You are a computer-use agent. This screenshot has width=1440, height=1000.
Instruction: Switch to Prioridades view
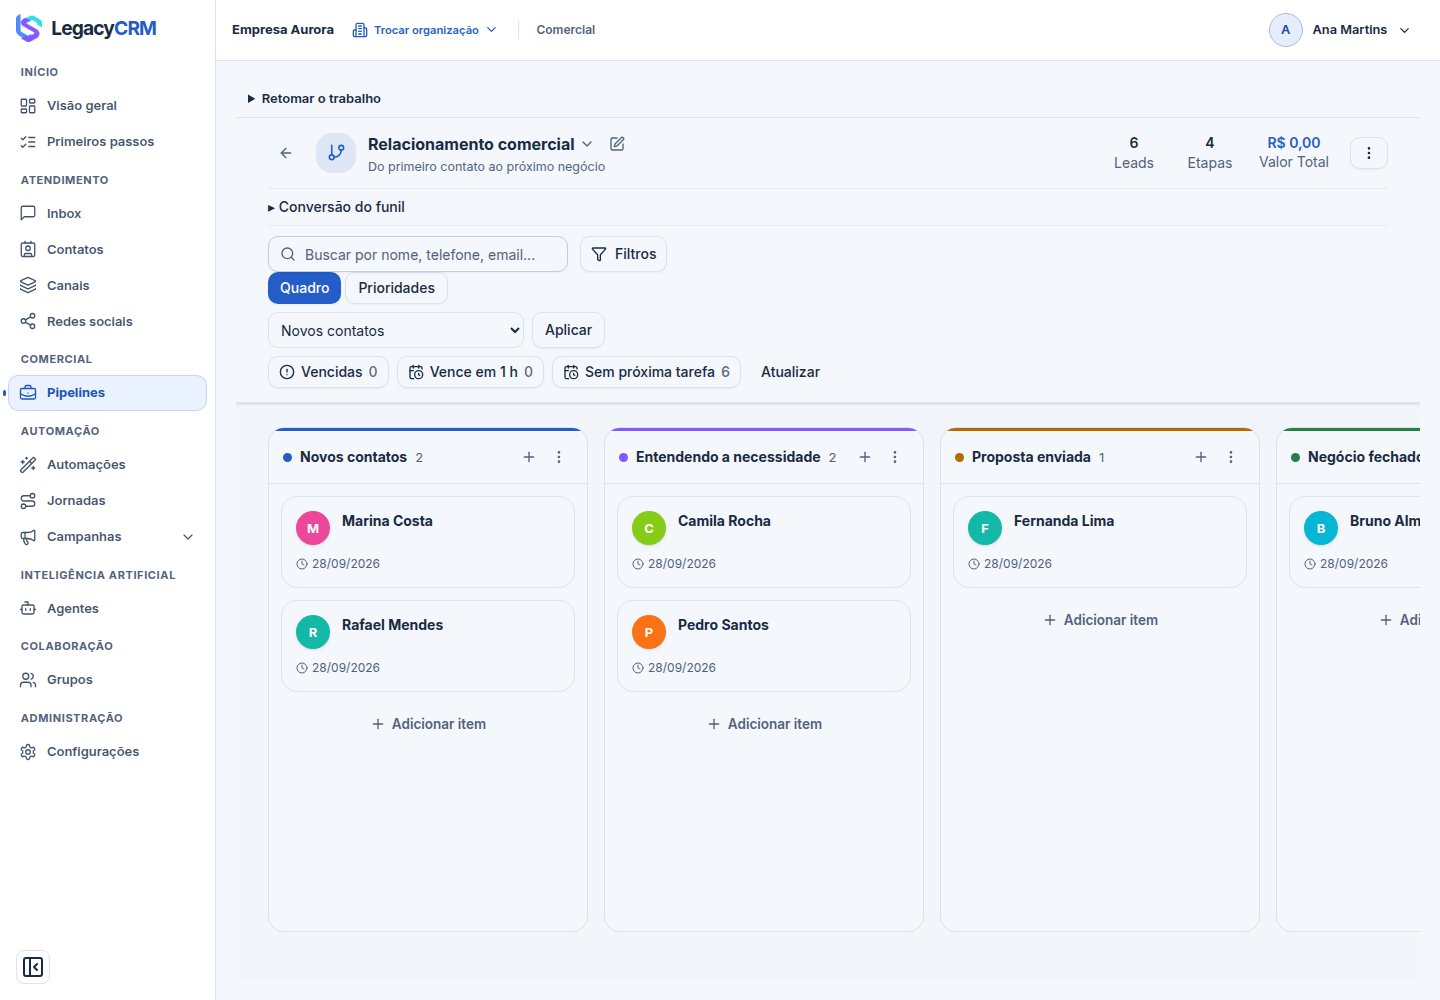click(396, 288)
